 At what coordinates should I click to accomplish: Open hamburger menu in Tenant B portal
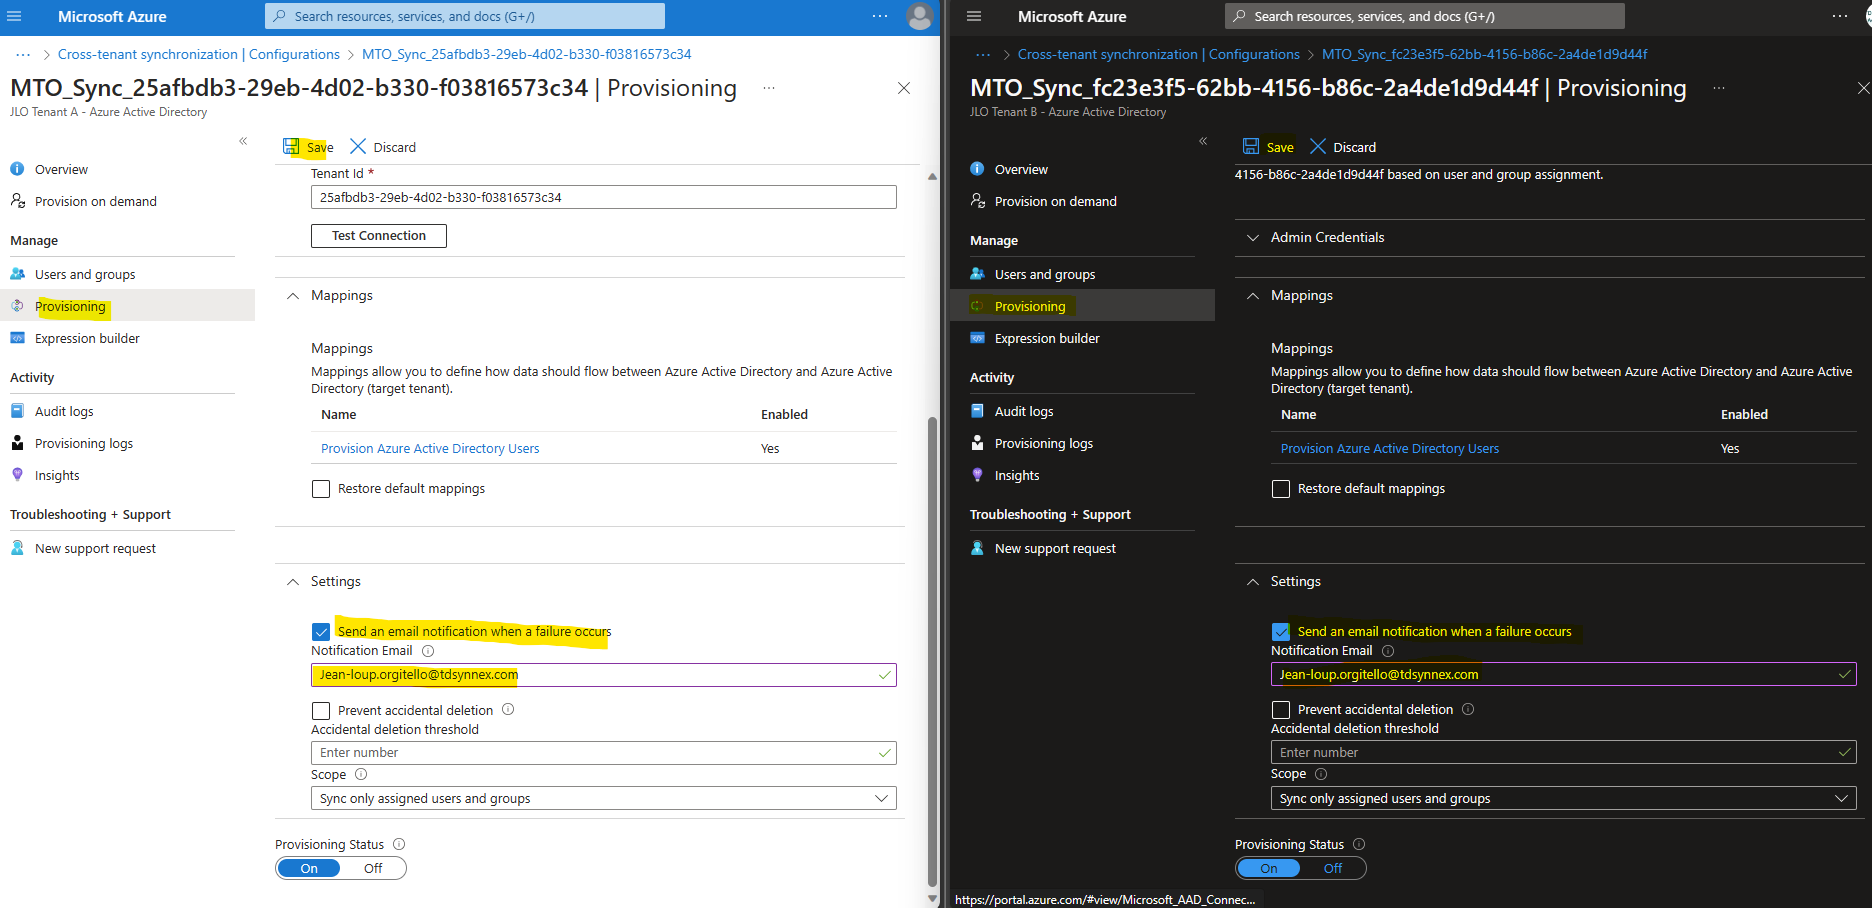(x=974, y=16)
